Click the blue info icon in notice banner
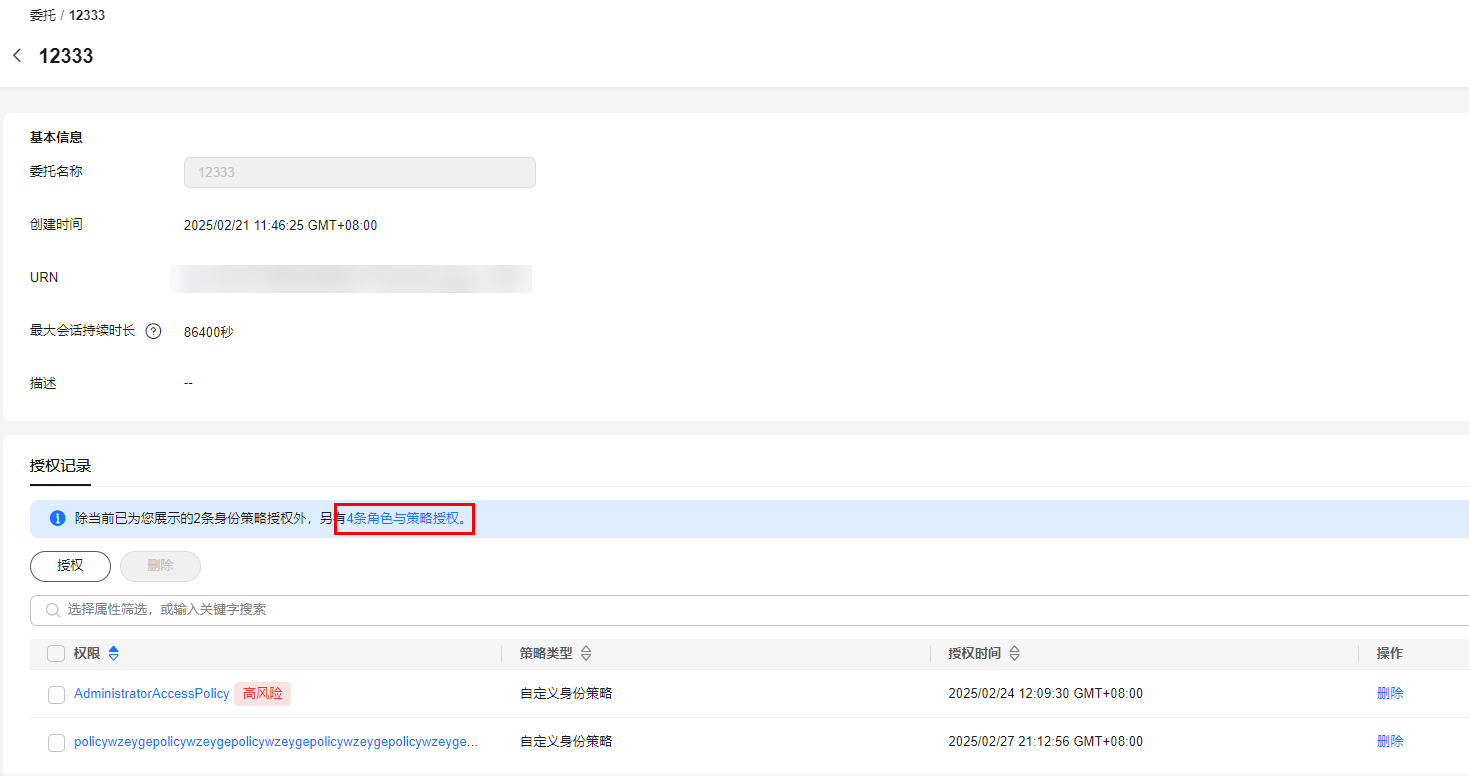The image size is (1469, 781). [x=57, y=519]
